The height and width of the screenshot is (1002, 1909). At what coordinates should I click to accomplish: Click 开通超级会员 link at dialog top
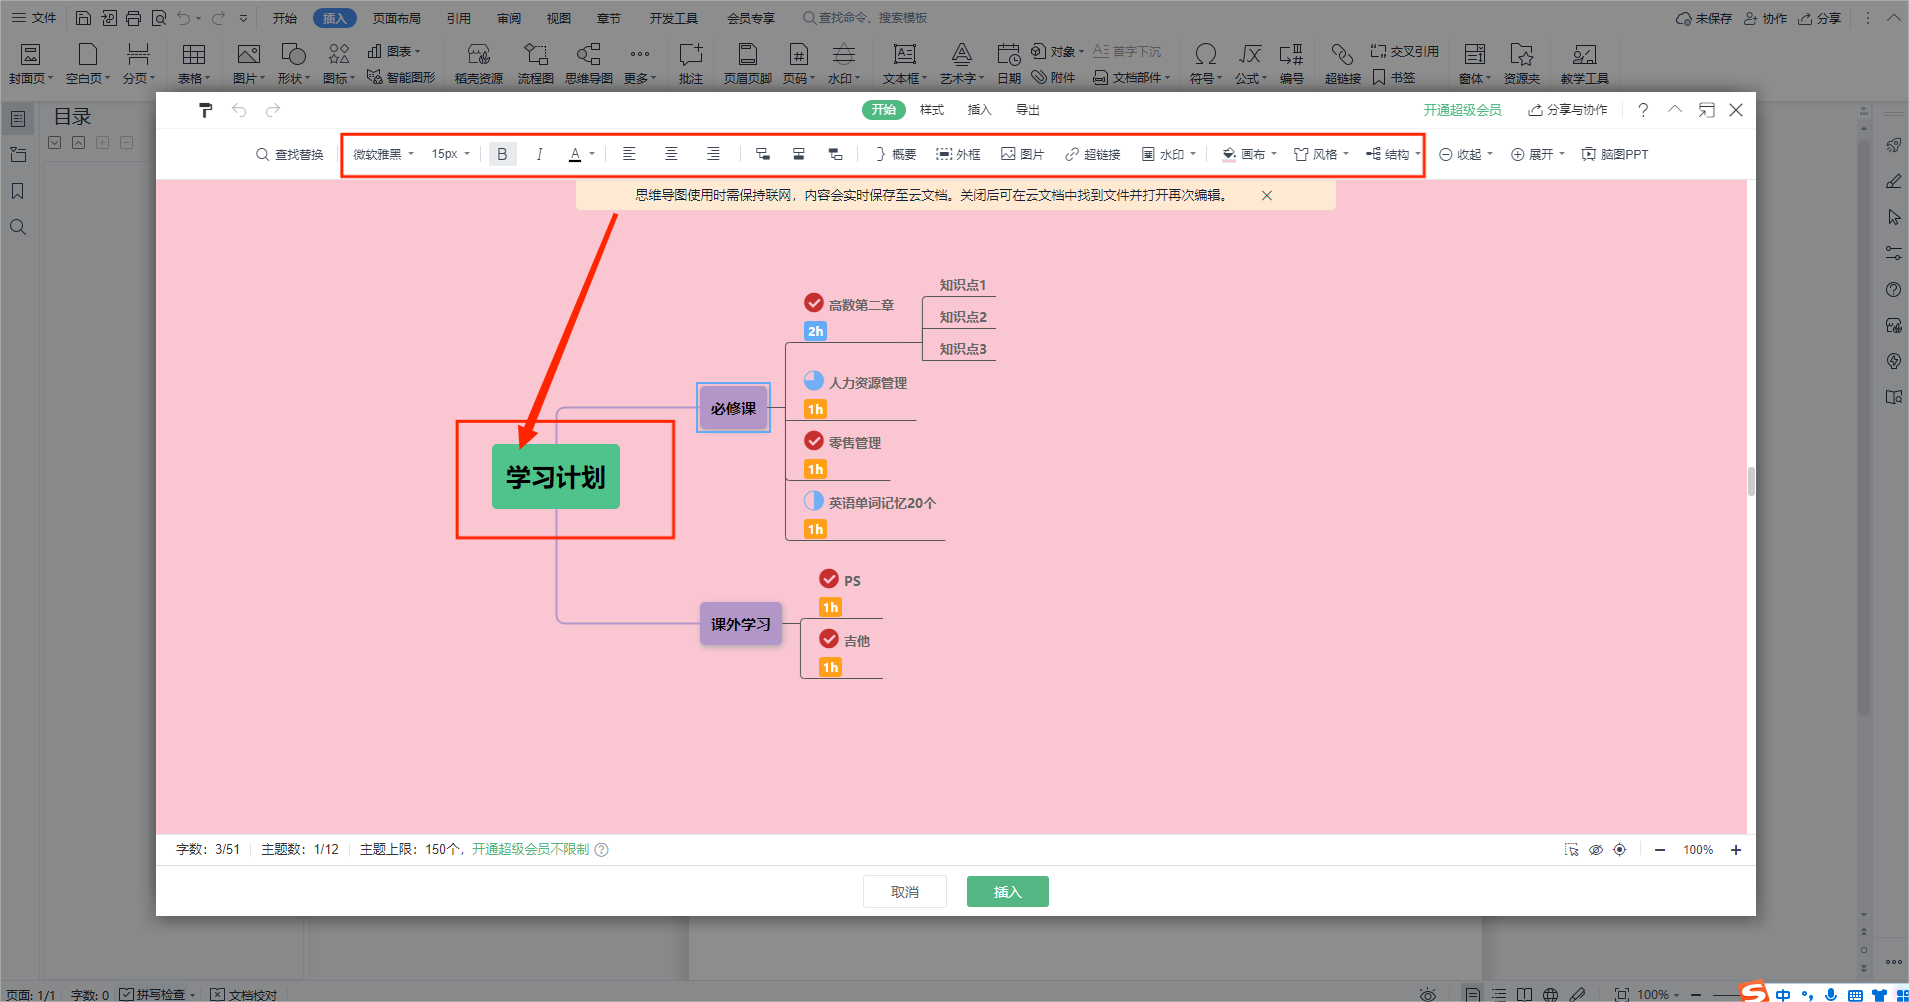pos(1463,110)
